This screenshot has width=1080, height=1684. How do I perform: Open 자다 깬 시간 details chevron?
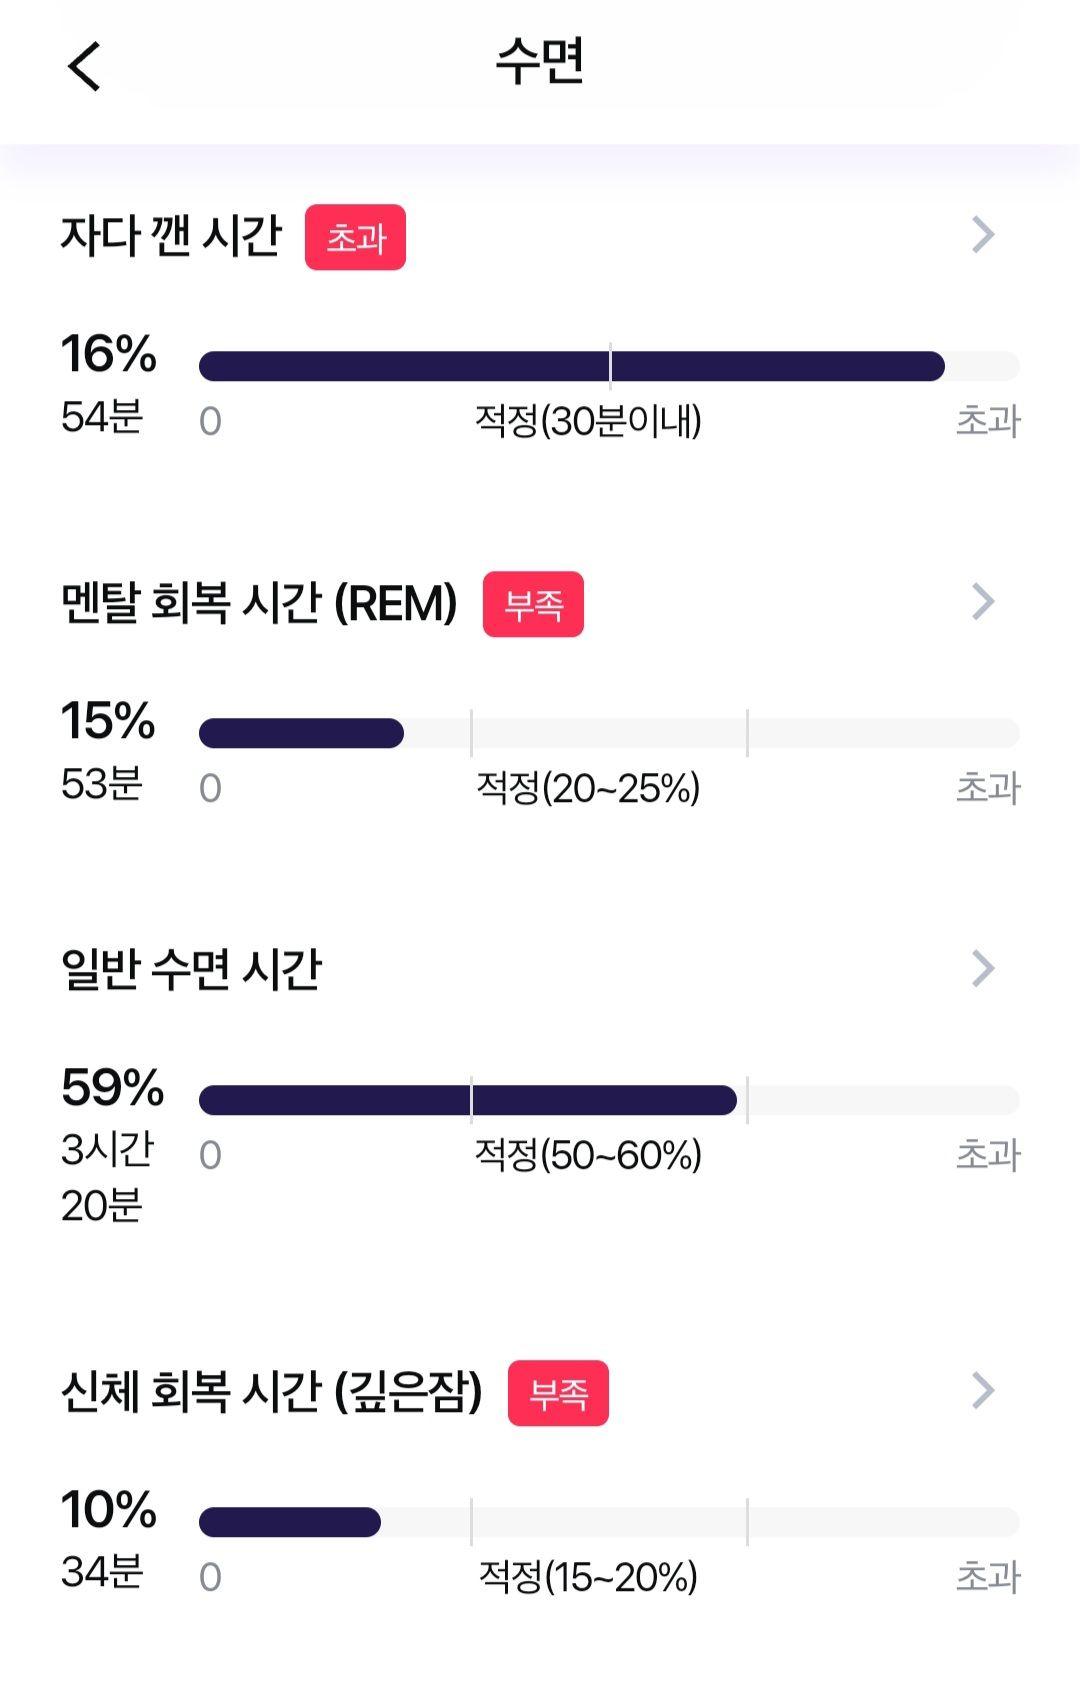pyautogui.click(x=983, y=235)
